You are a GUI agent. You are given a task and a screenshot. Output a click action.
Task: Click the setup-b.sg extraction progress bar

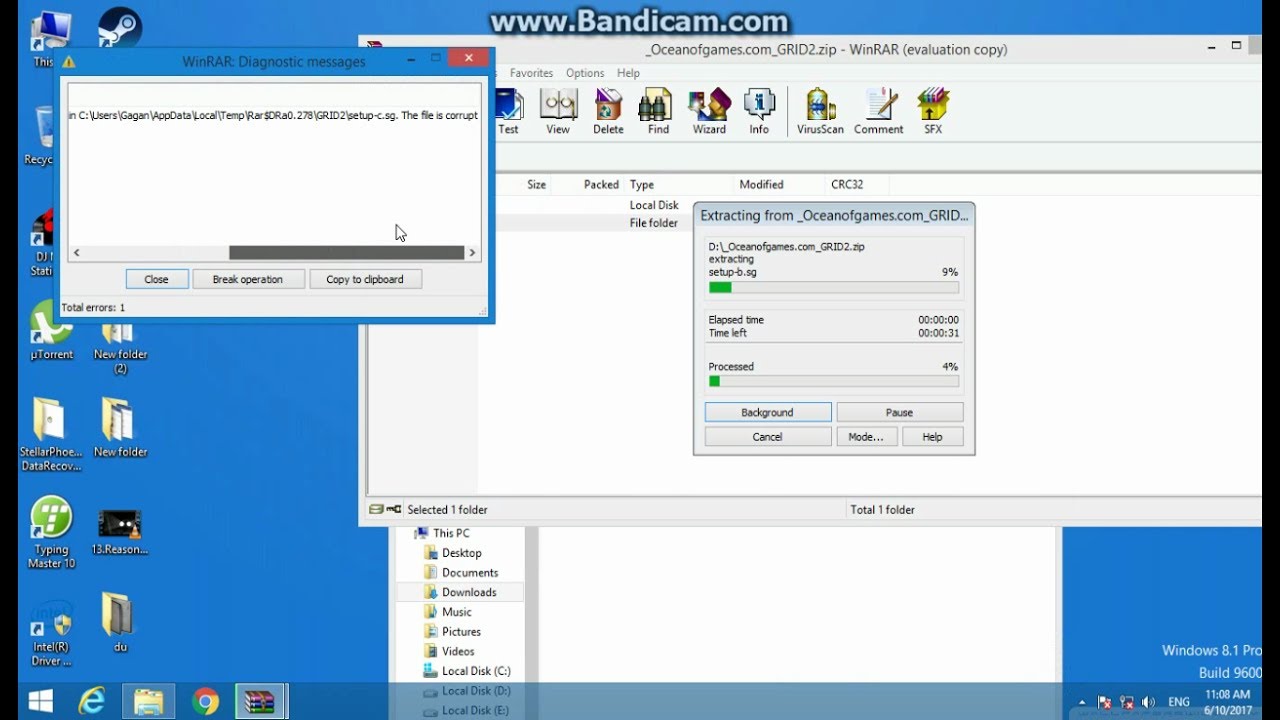pos(834,287)
